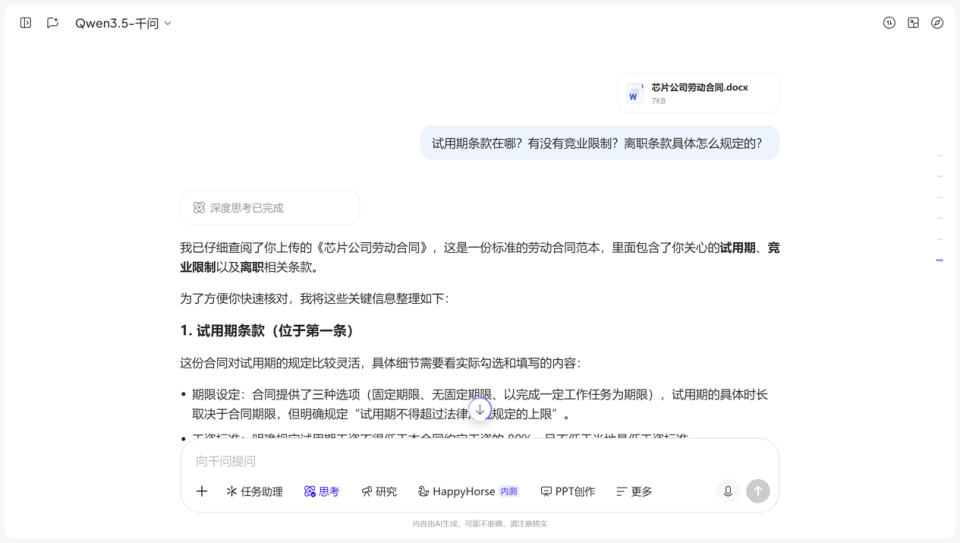Image resolution: width=960 pixels, height=543 pixels.
Task: Toggle the 思考 thinking mode
Action: (321, 491)
